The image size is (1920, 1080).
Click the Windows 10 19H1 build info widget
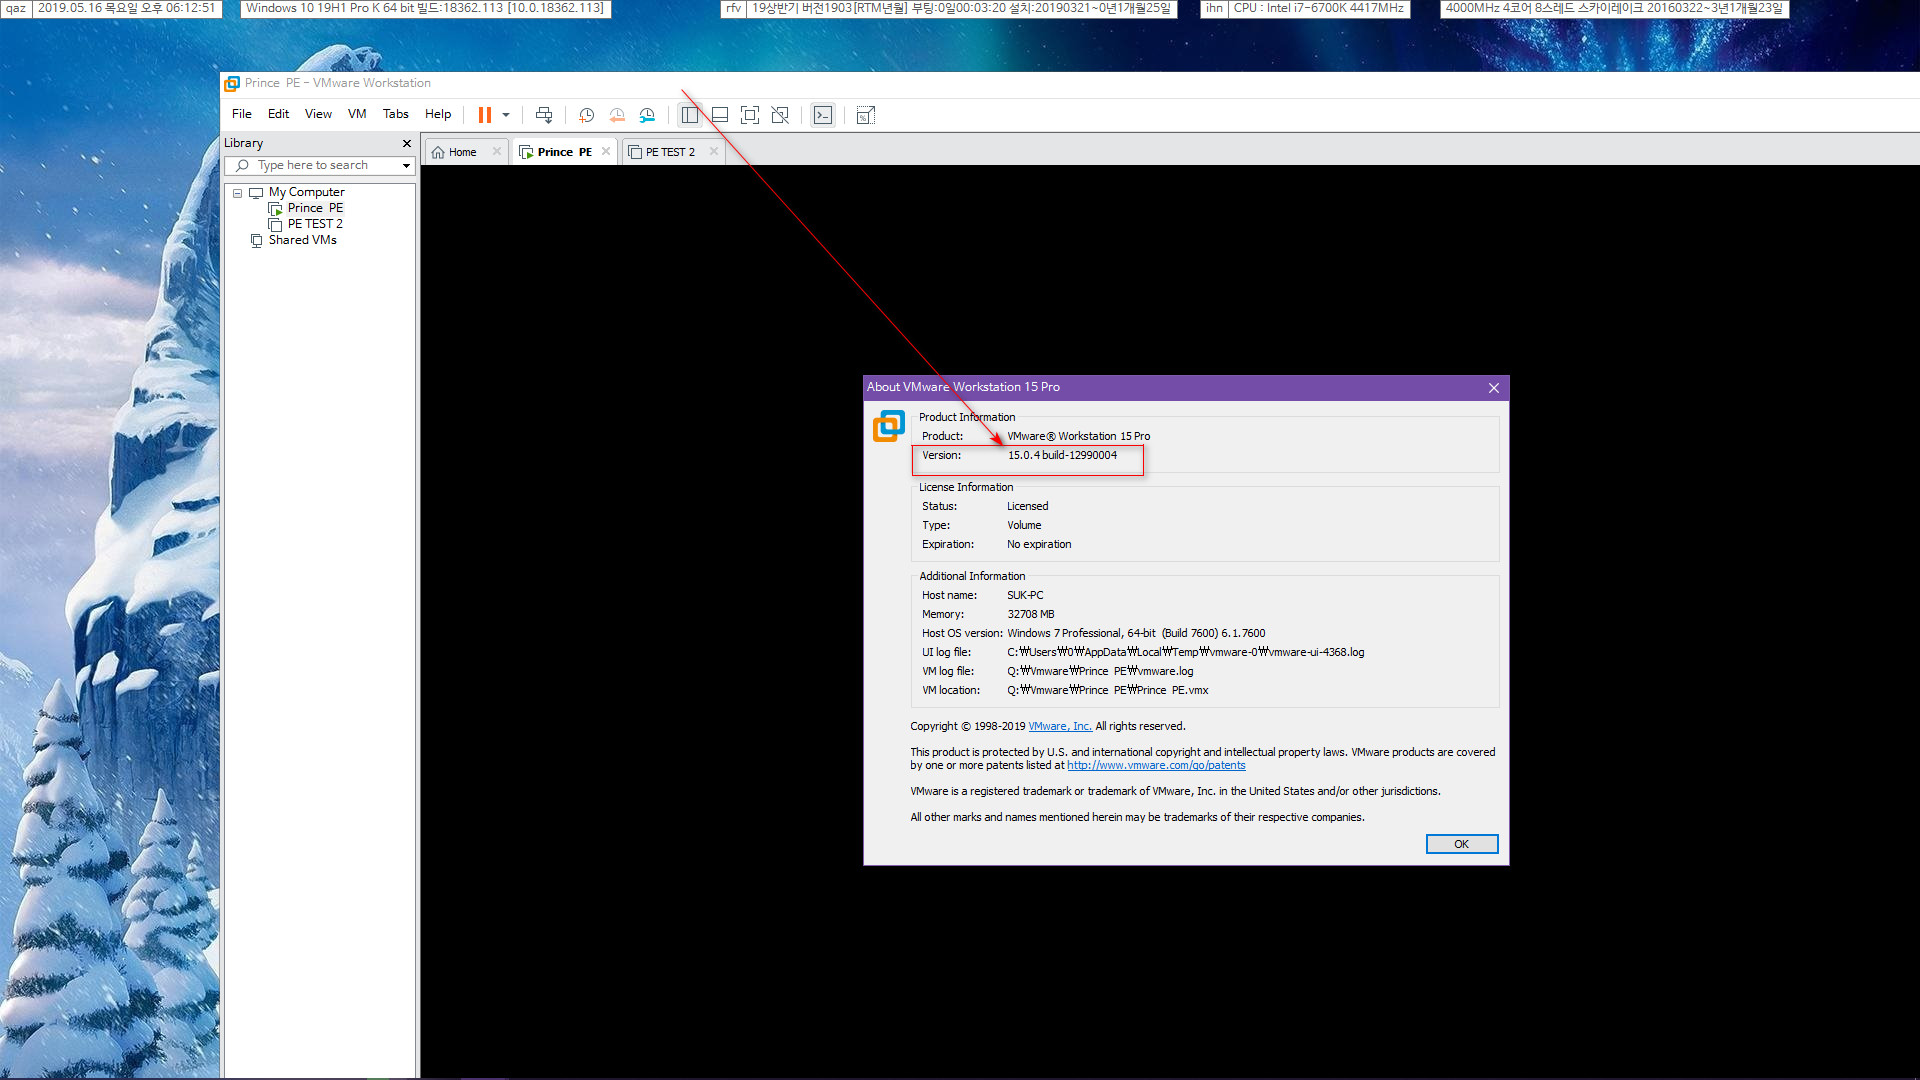(x=425, y=8)
